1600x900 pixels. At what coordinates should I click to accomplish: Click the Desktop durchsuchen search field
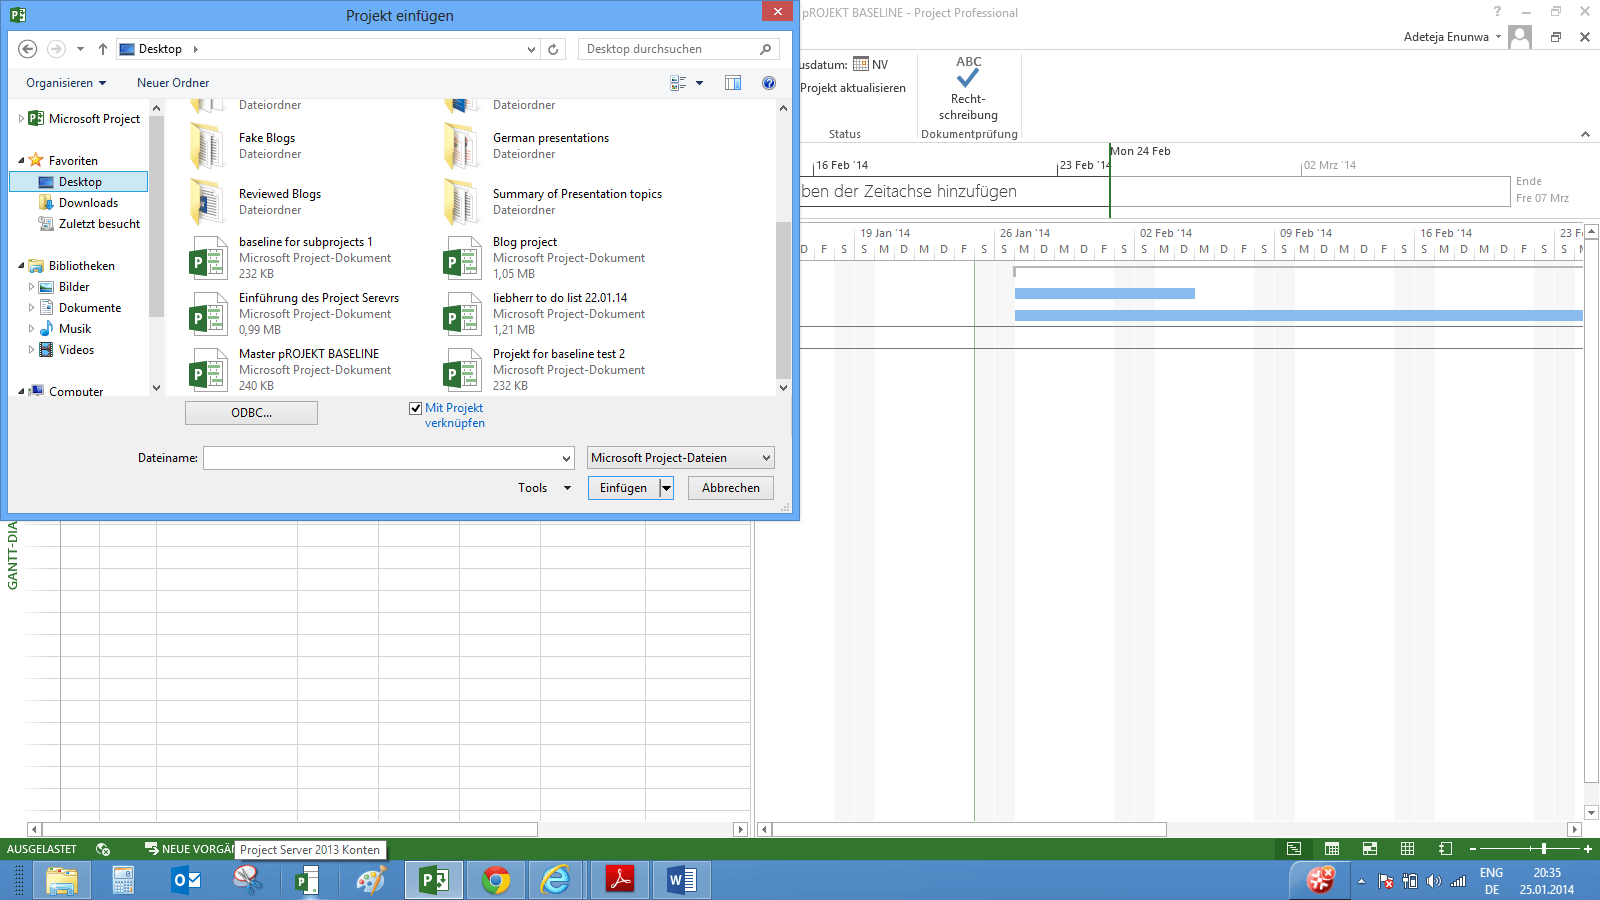click(668, 49)
